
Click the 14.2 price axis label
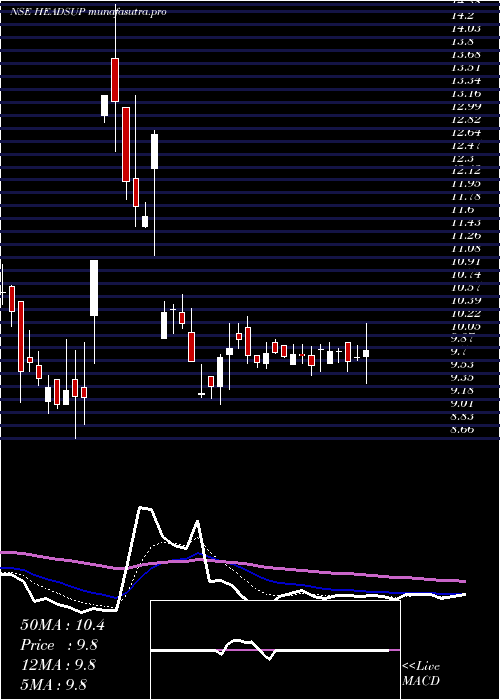point(462,16)
